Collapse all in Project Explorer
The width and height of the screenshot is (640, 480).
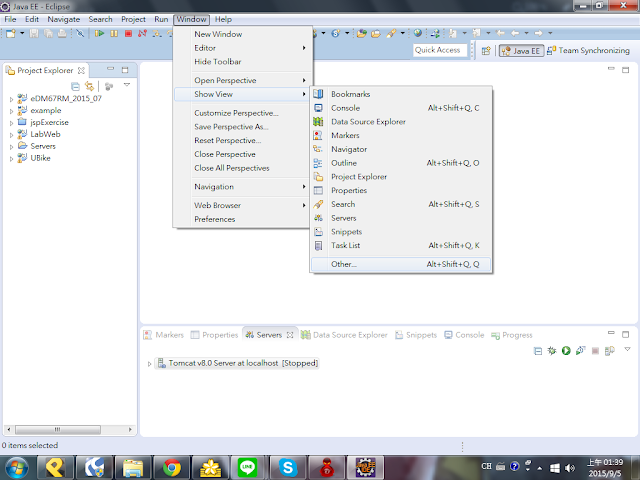point(75,86)
